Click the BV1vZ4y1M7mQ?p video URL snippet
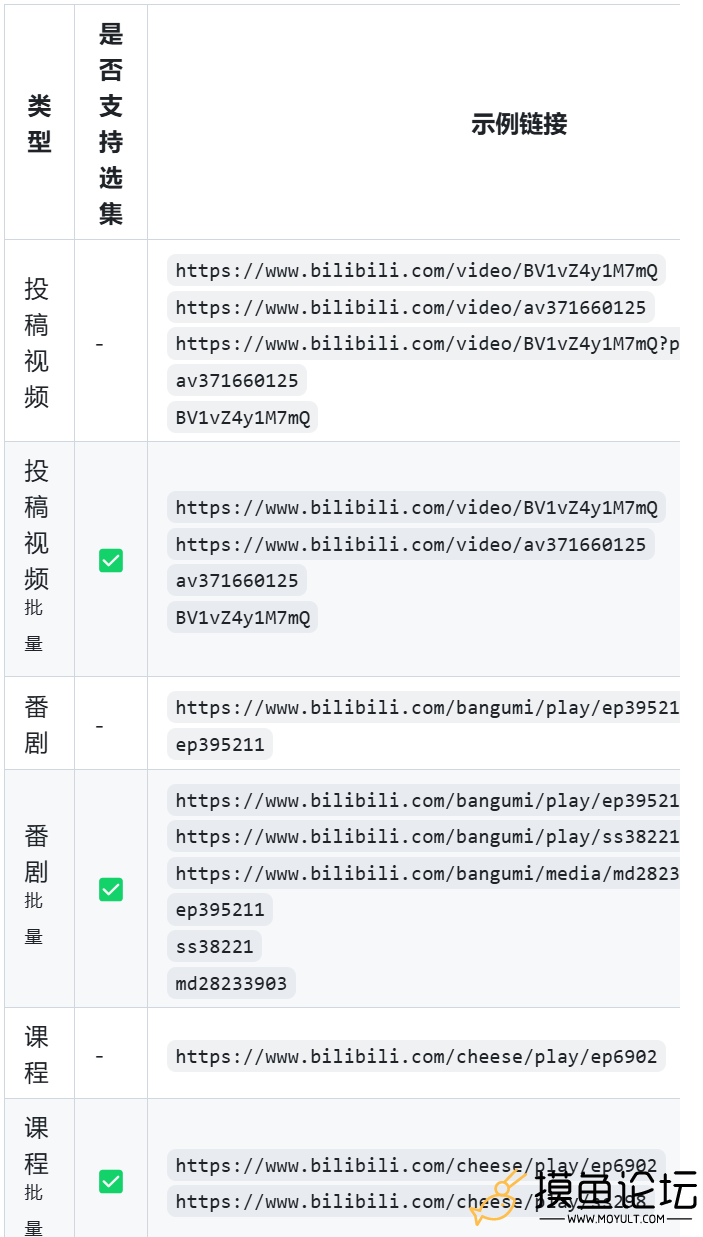Image resolution: width=703 pixels, height=1237 pixels. click(424, 343)
